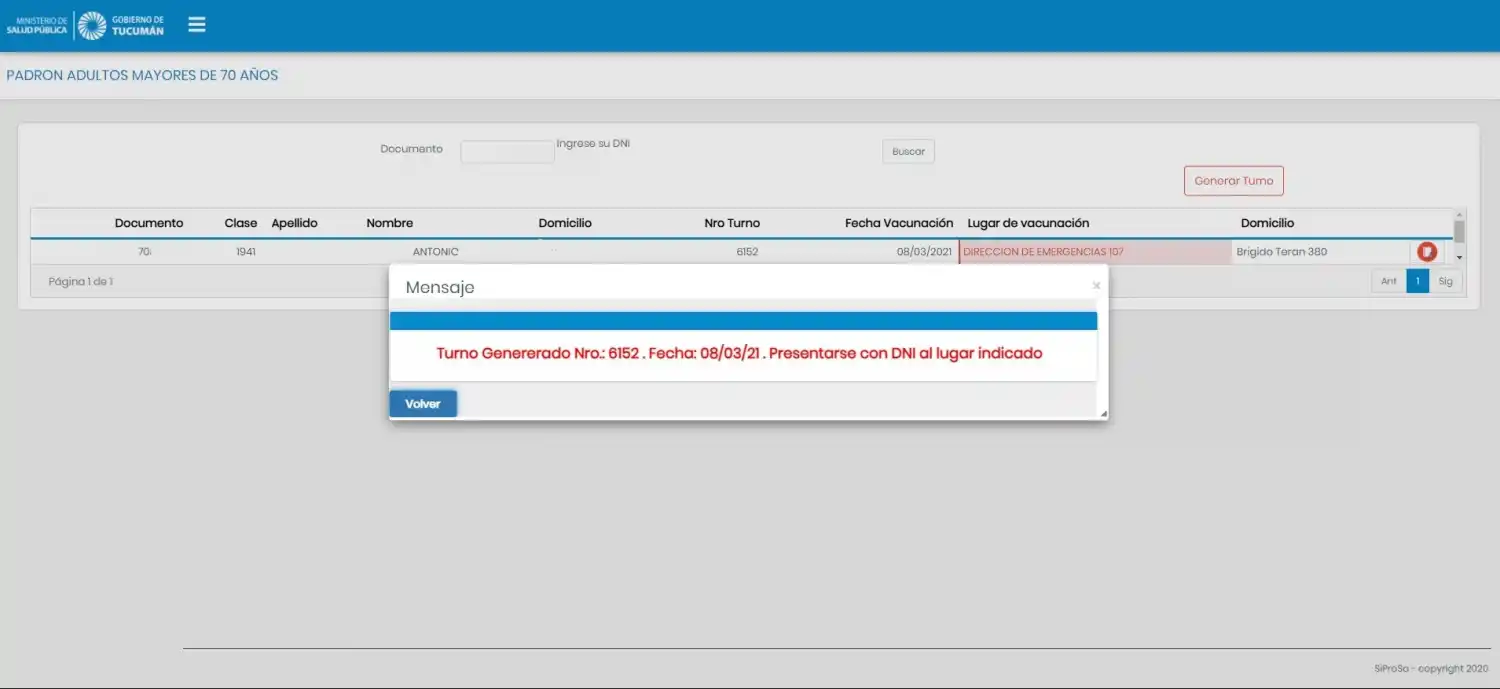The height and width of the screenshot is (689, 1500).
Task: Sort by the Nro Turno column header
Action: click(732, 222)
